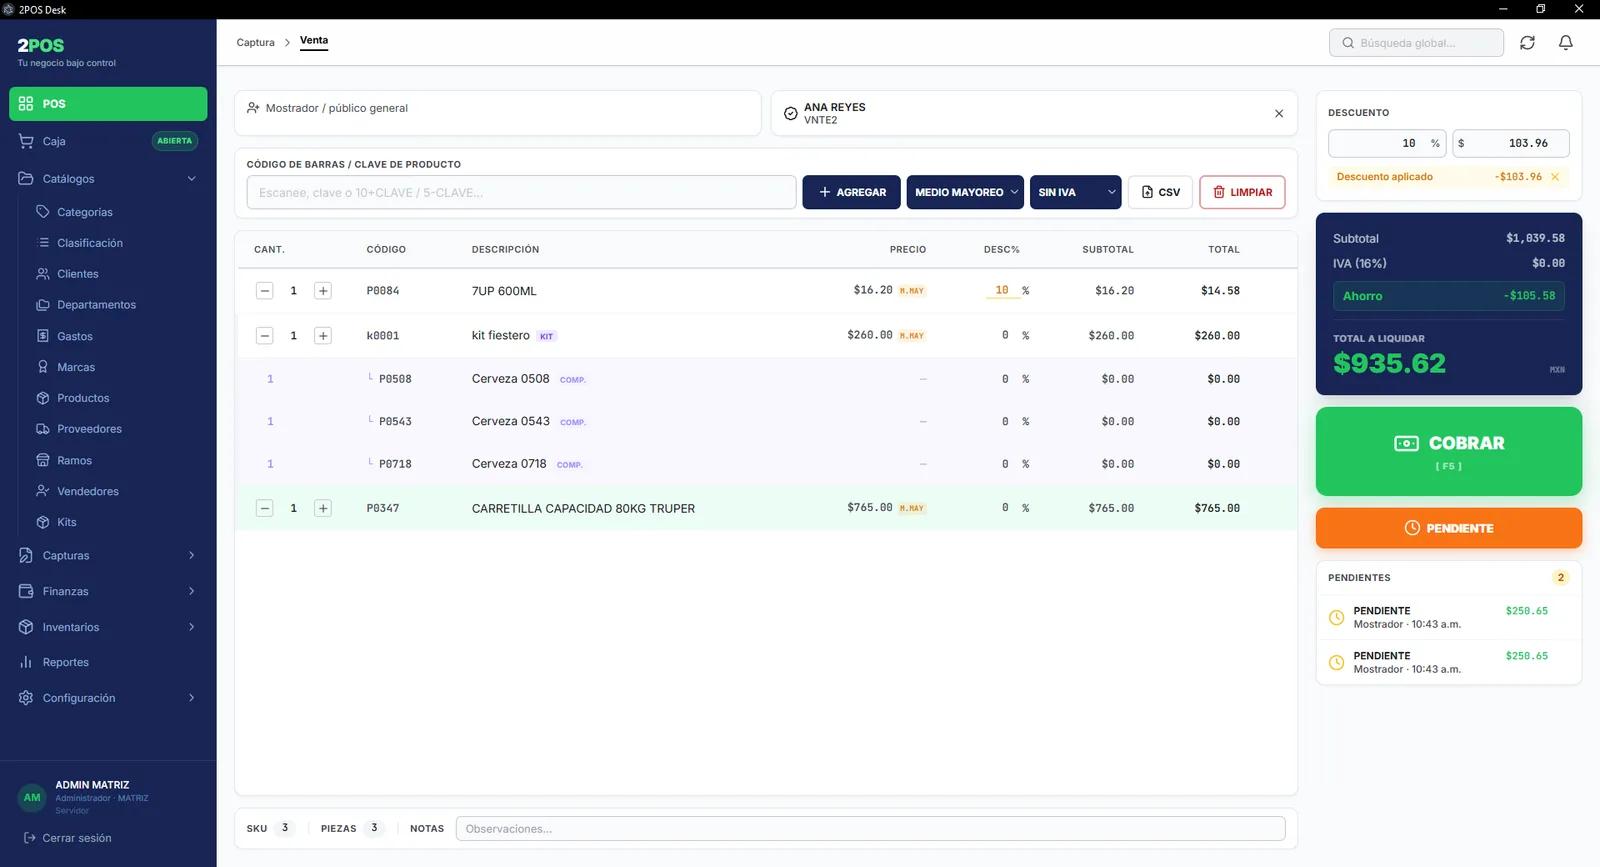
Task: Click Cerrar sesión to log out
Action: pos(67,838)
